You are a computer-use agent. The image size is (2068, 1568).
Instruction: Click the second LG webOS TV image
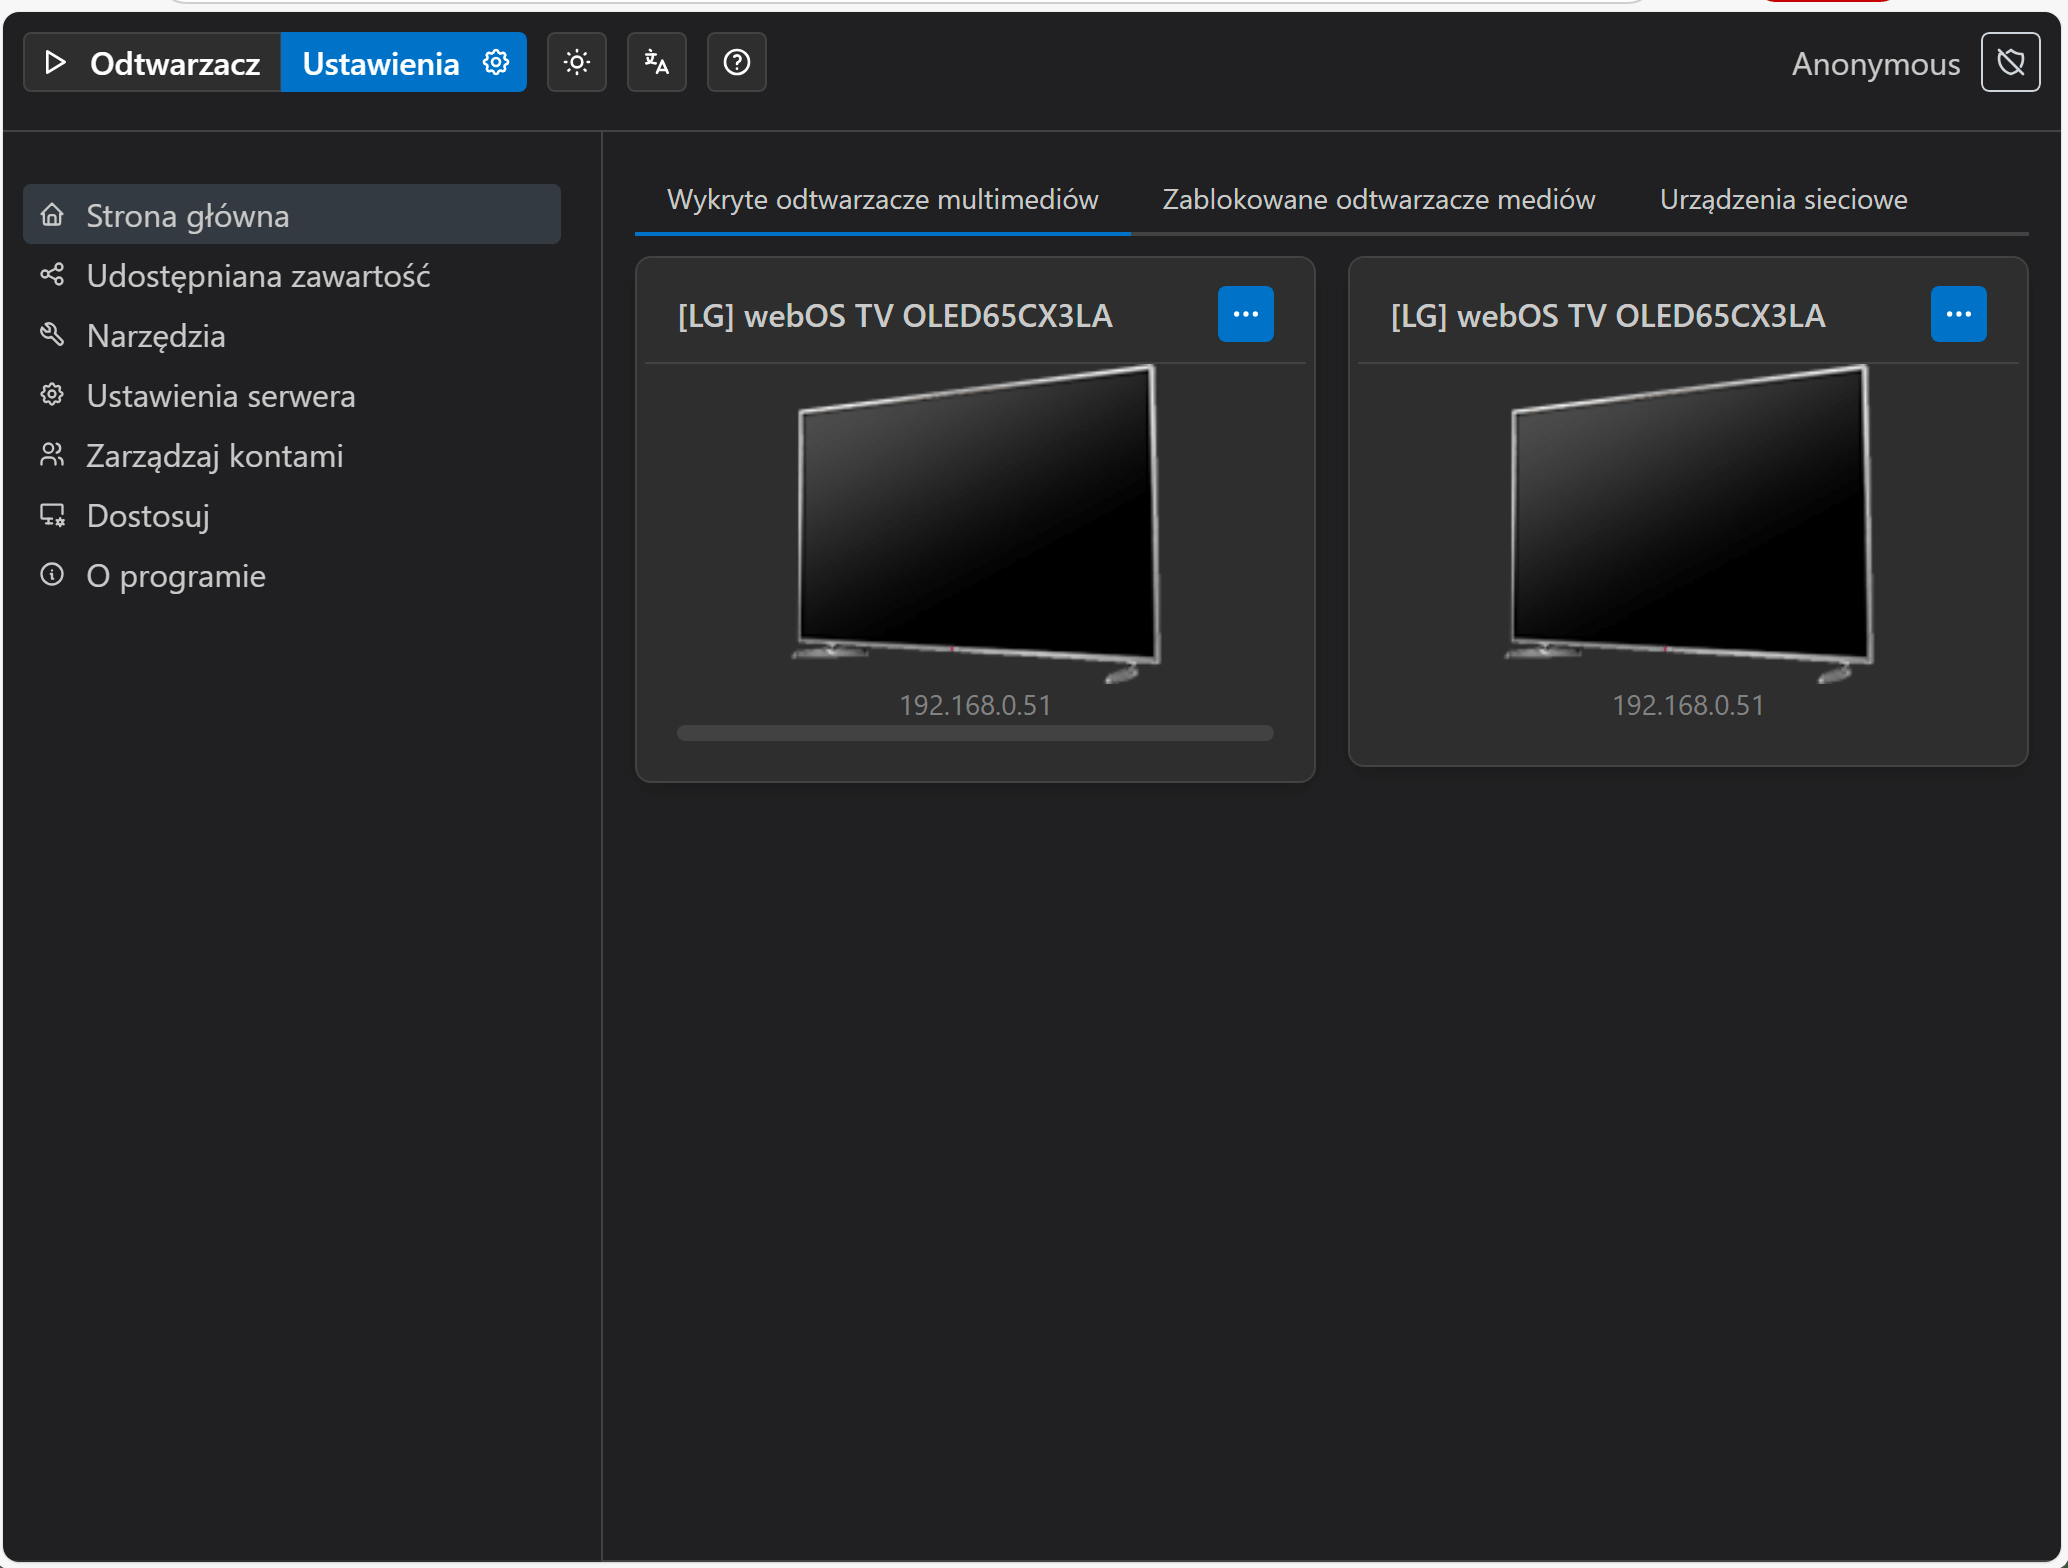[x=1689, y=524]
